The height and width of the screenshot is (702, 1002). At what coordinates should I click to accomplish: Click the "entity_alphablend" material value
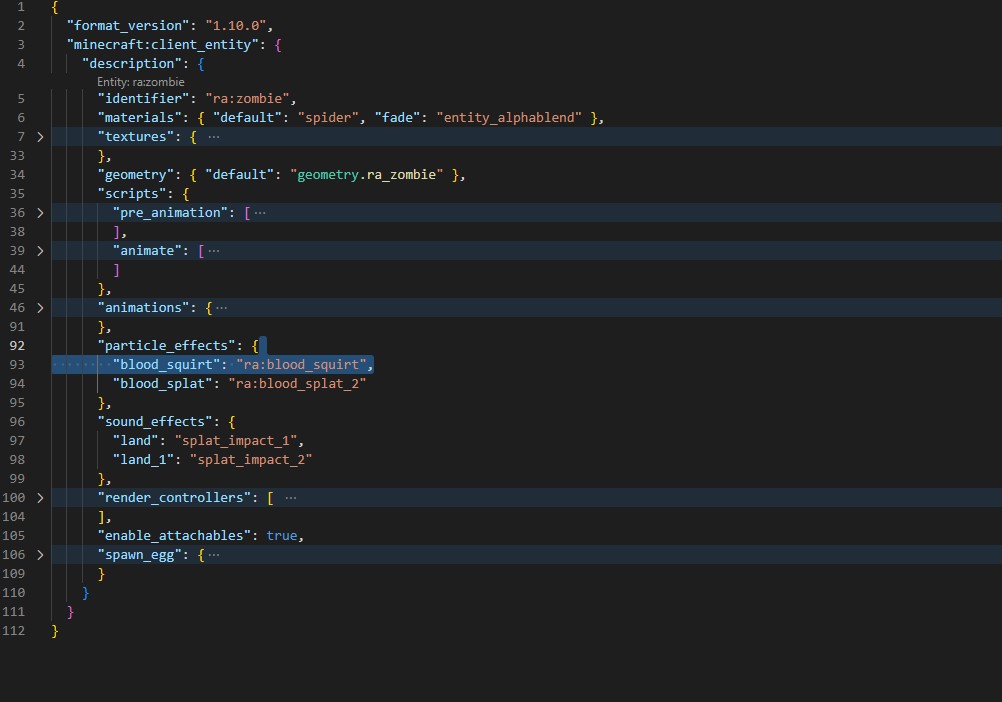click(x=510, y=118)
